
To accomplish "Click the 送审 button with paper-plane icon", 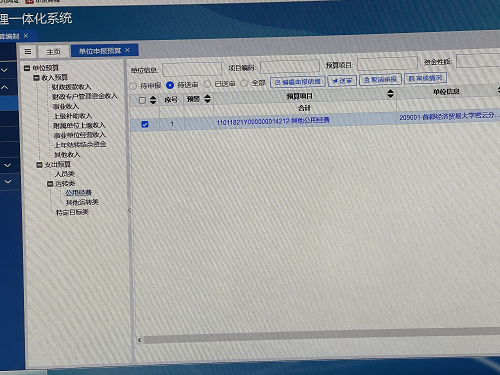I will 342,81.
